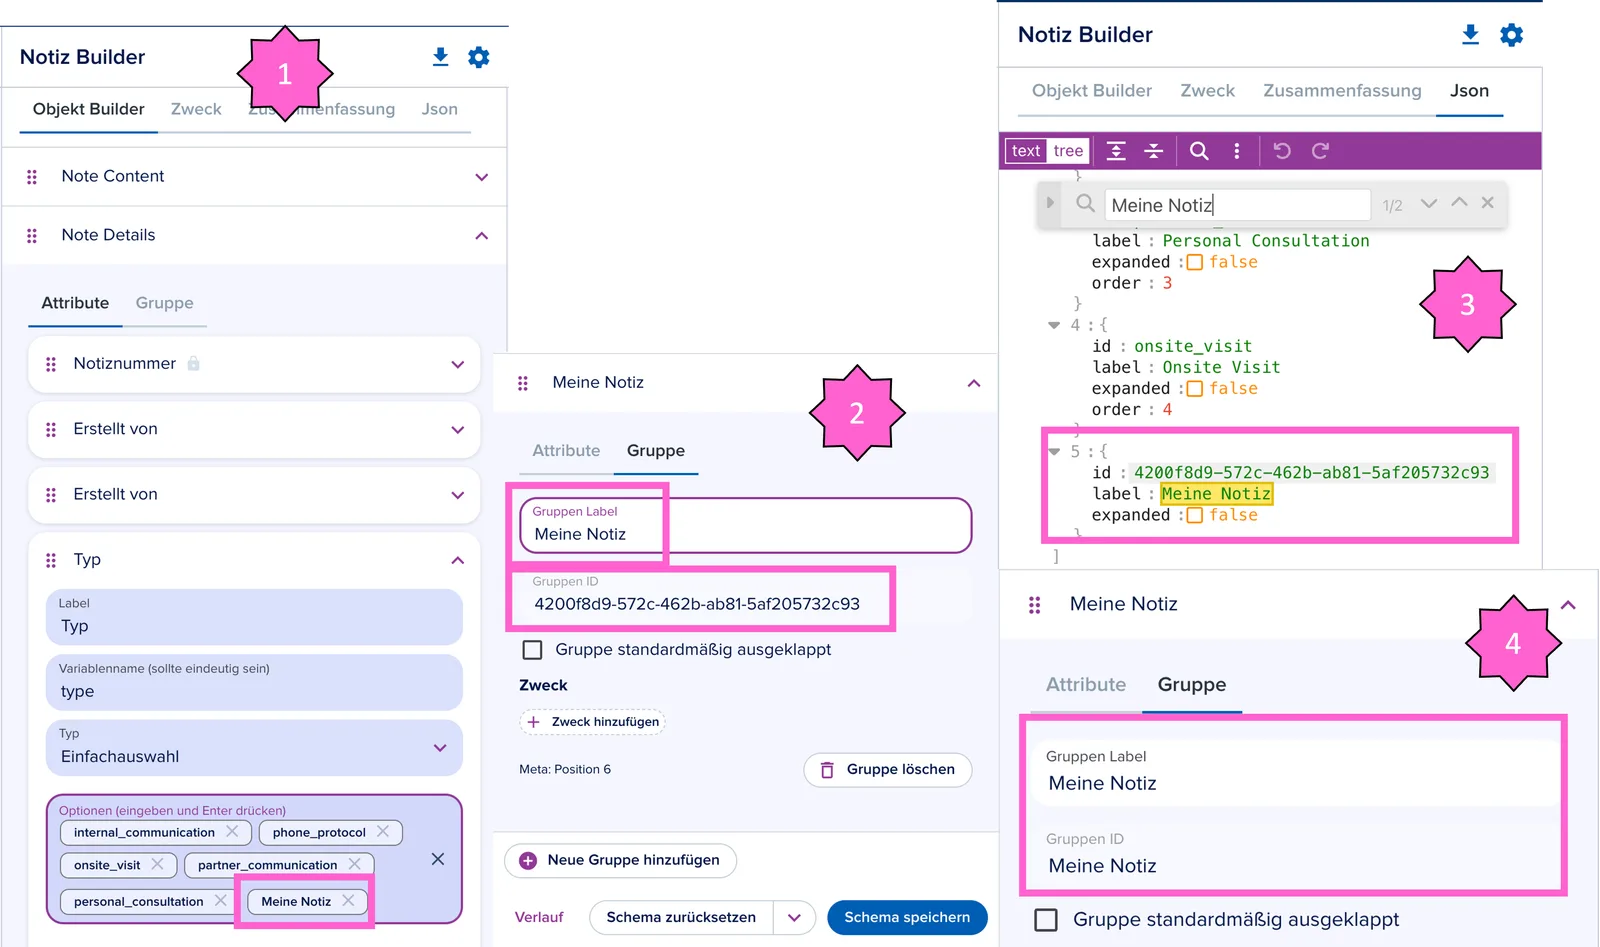Viewport: 1600px width, 947px height.
Task: Toggle expanded checkbox under Meine Notiz label
Action: (1194, 515)
